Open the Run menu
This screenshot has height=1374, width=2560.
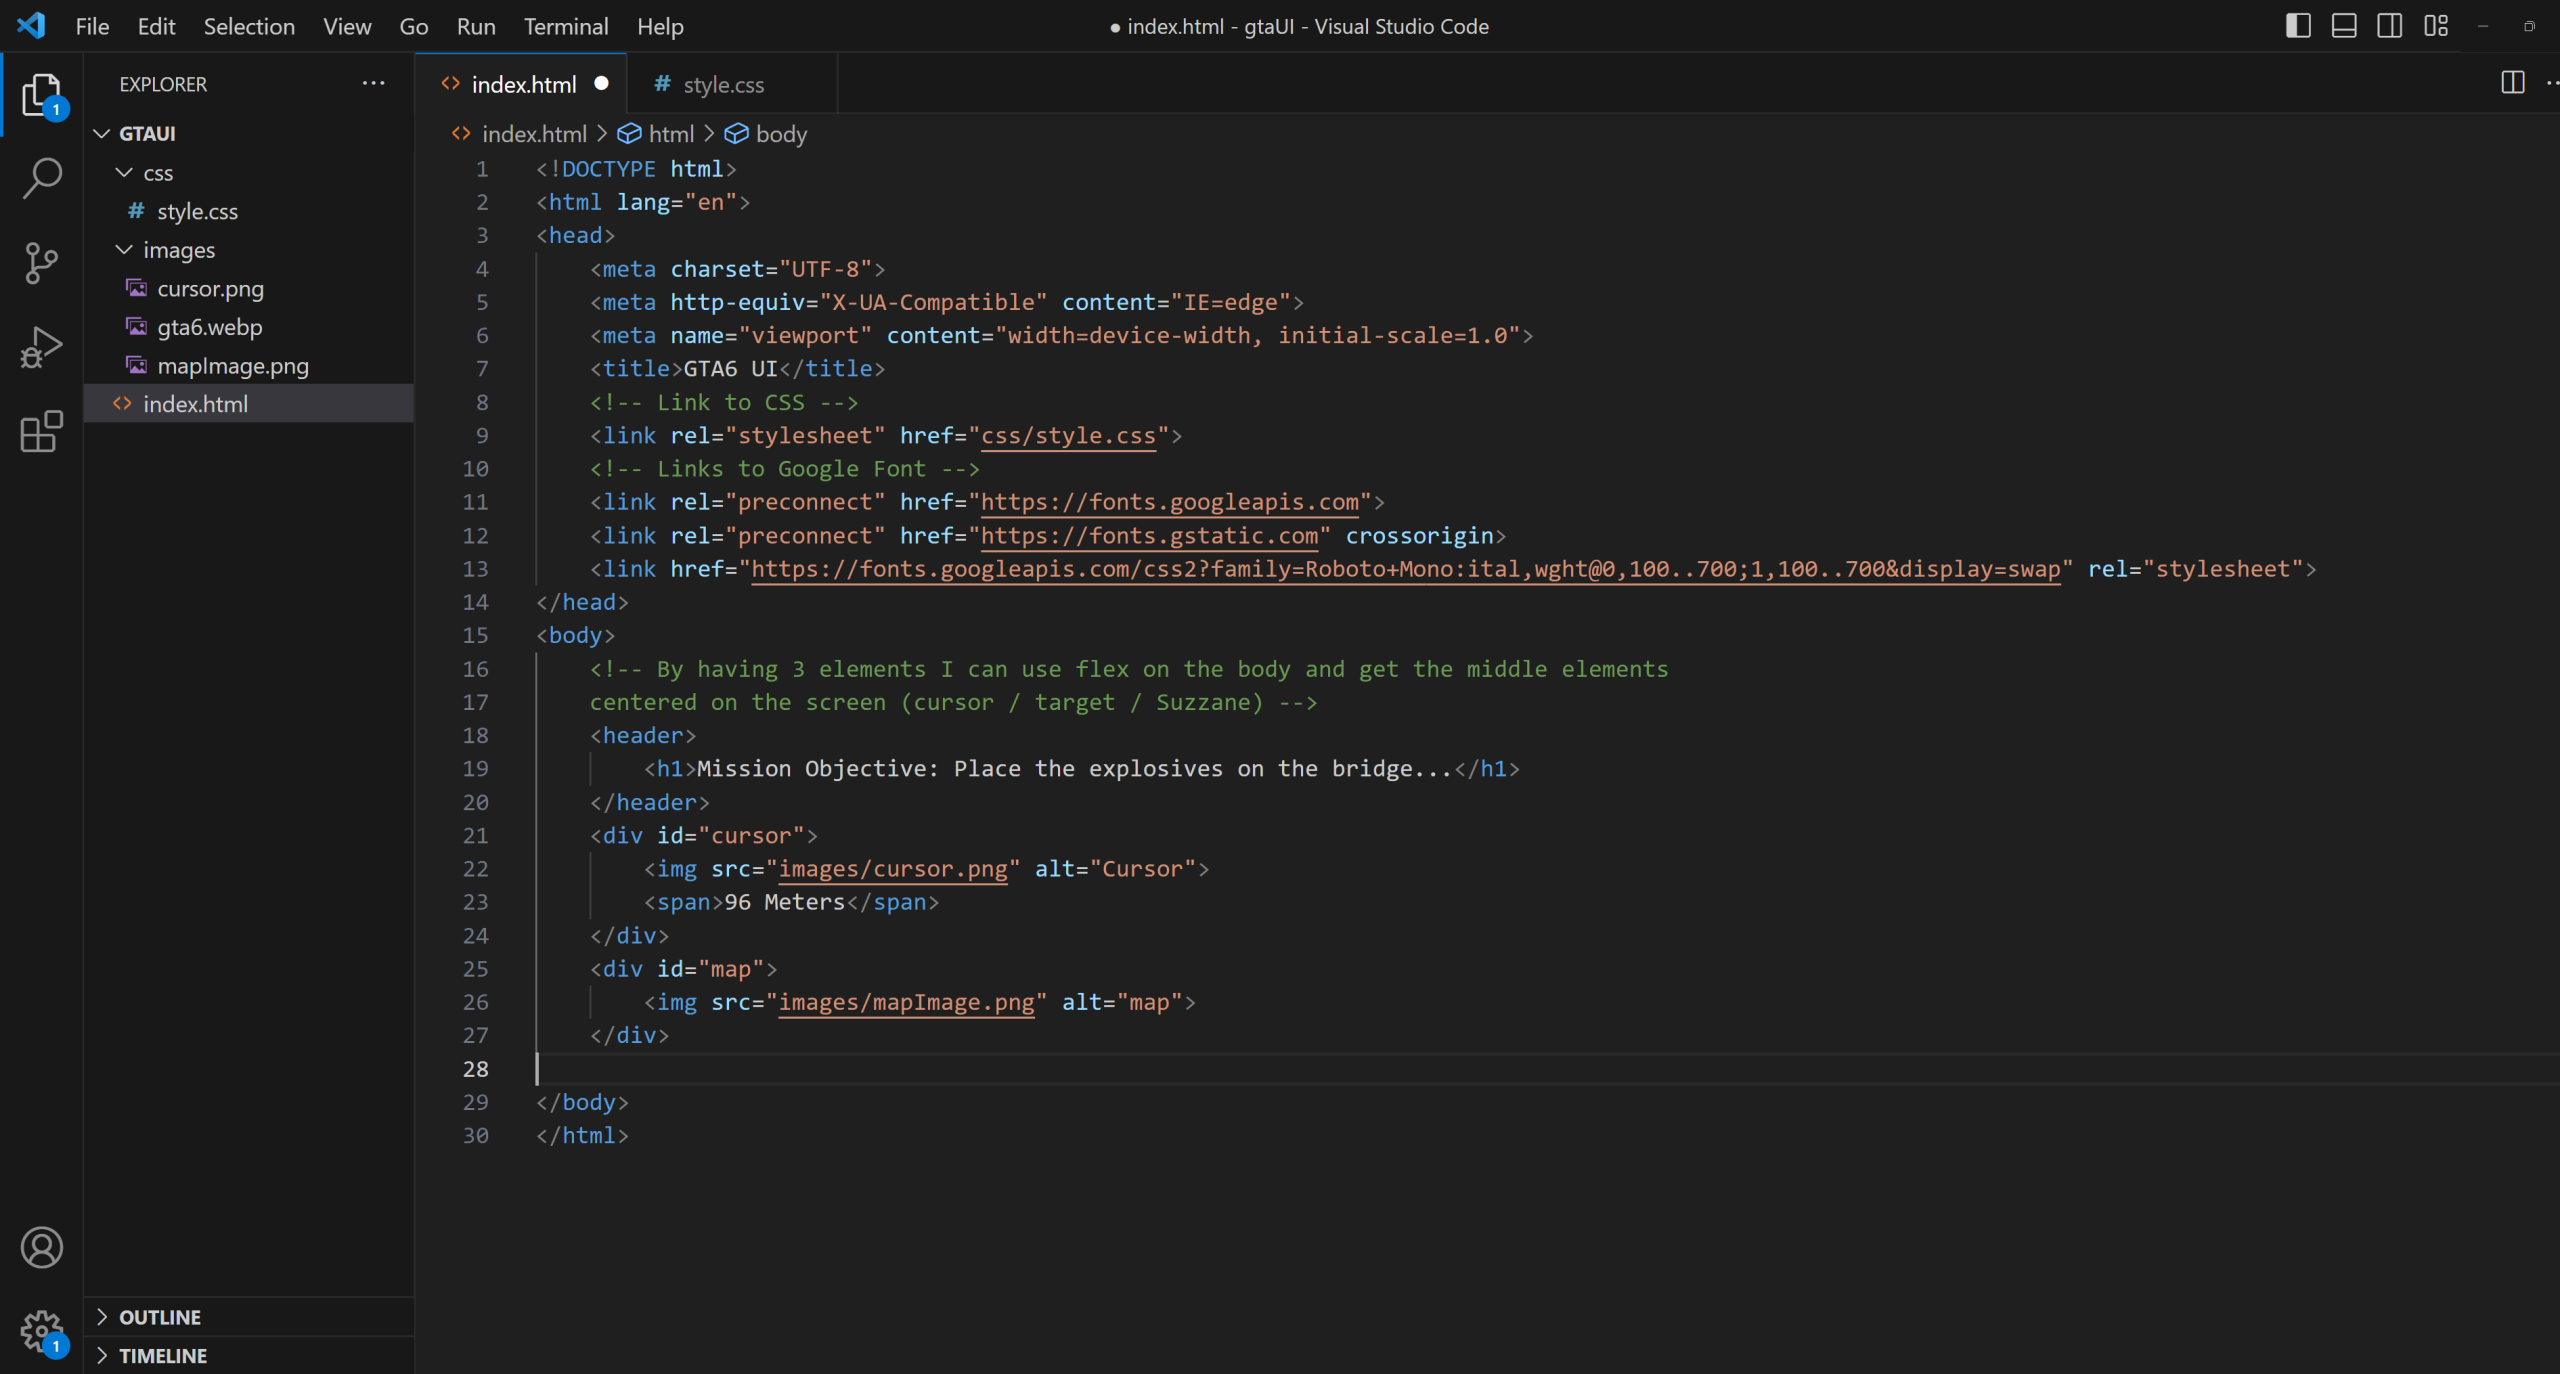(x=476, y=26)
